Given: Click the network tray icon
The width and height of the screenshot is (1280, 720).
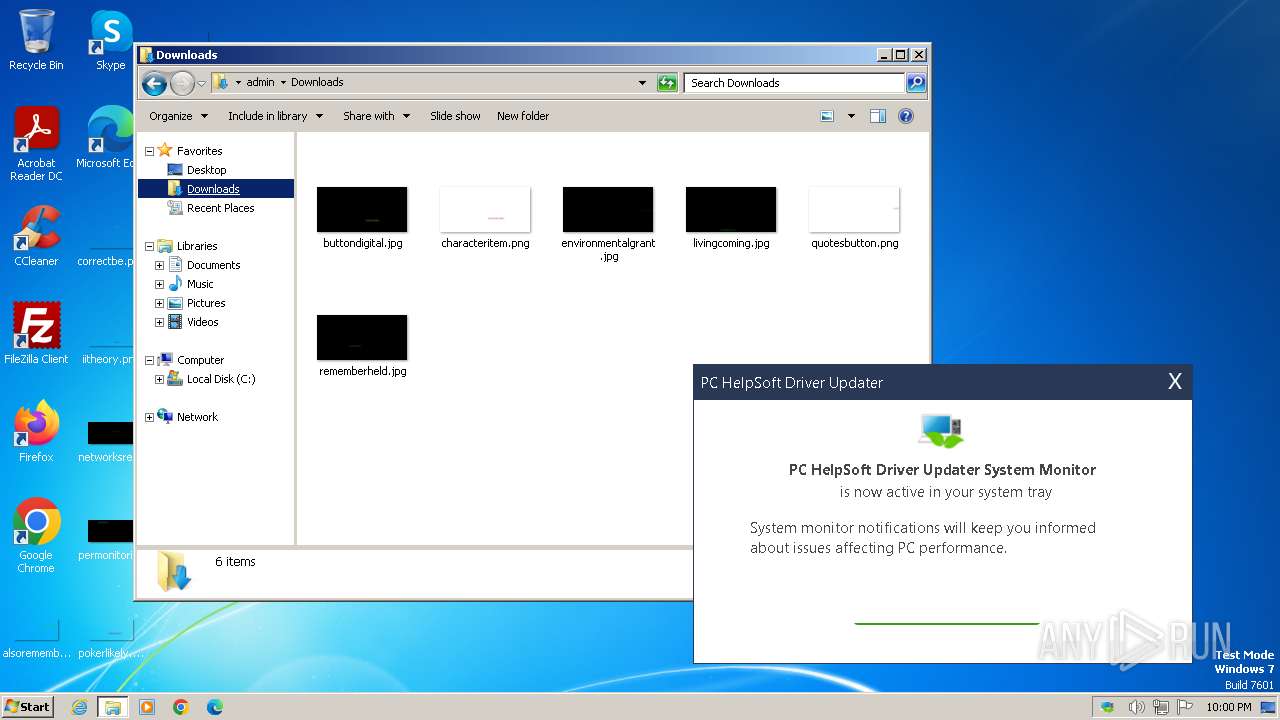Looking at the screenshot, I should coord(1160,707).
